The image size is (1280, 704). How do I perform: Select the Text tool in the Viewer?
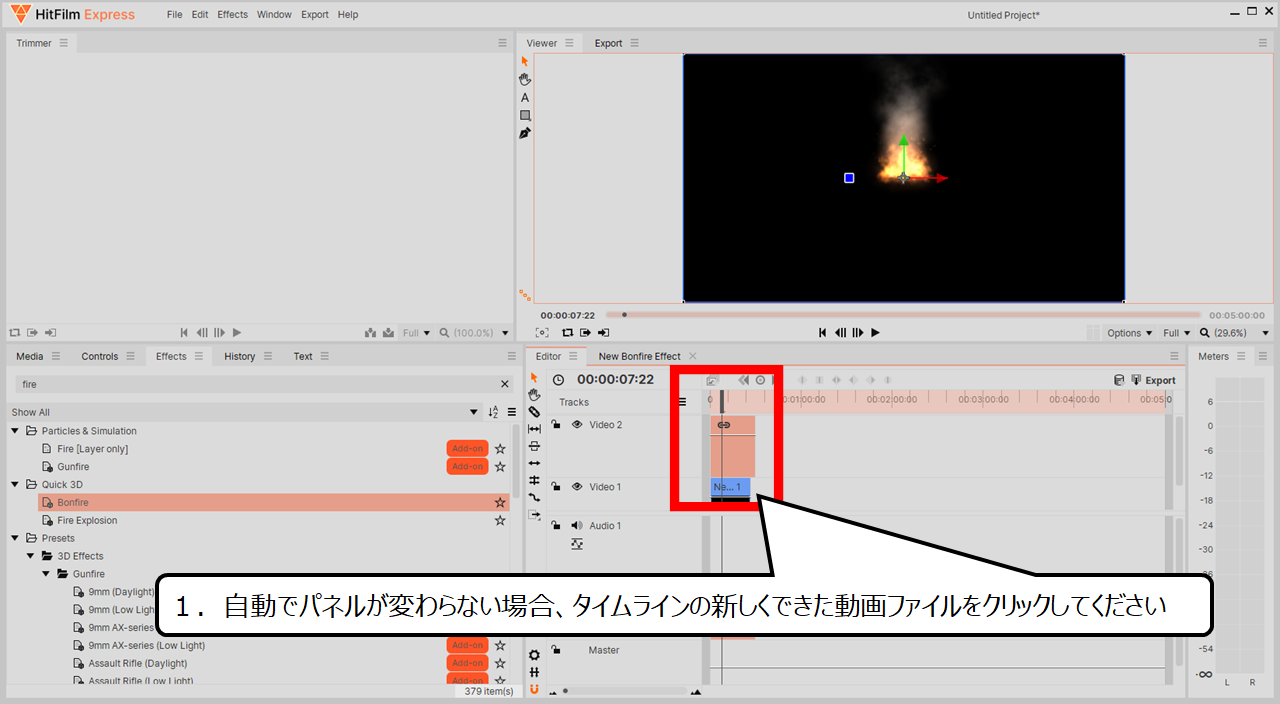pyautogui.click(x=525, y=98)
